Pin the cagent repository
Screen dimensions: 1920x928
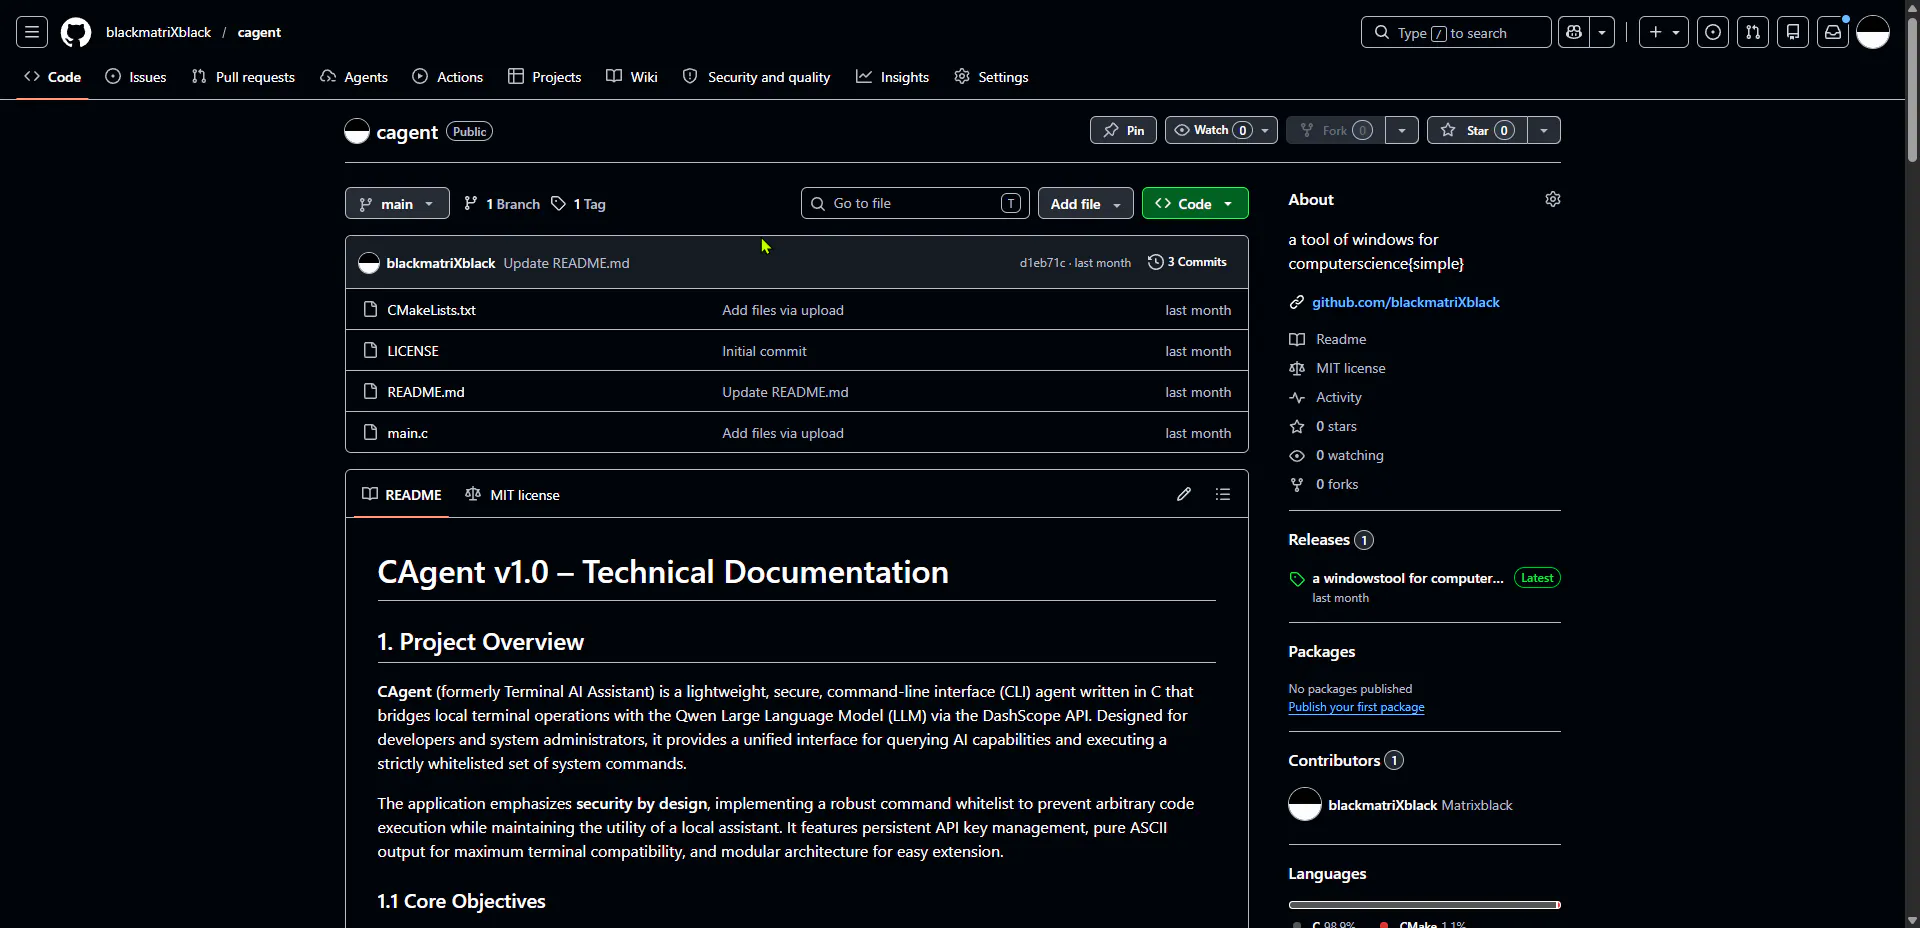[1123, 130]
